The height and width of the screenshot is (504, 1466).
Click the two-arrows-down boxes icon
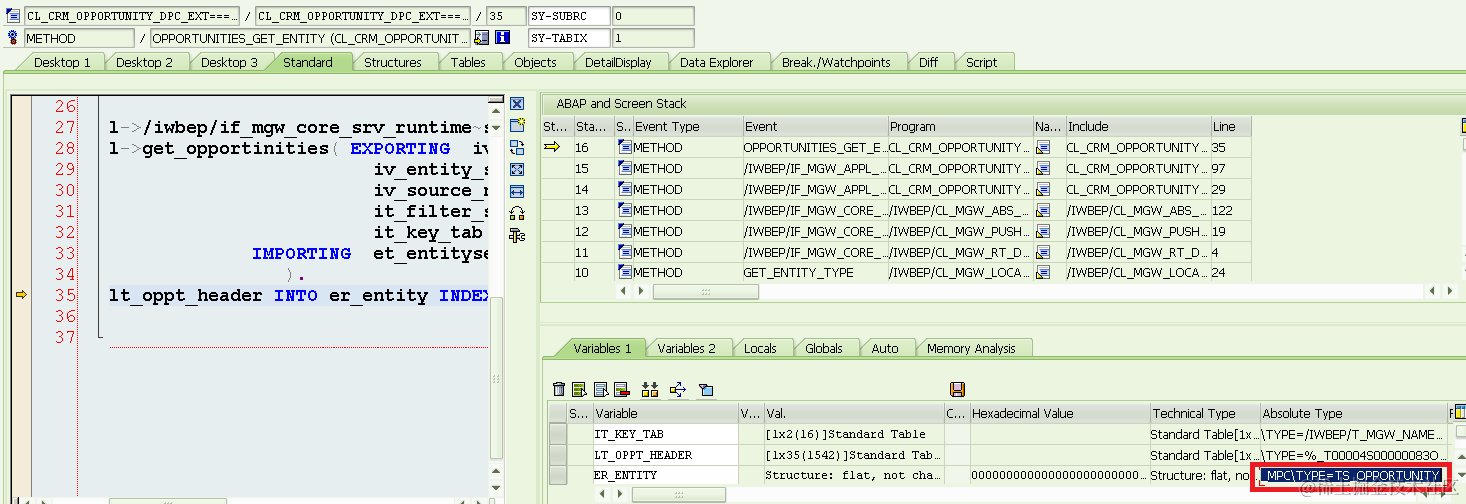coord(650,389)
